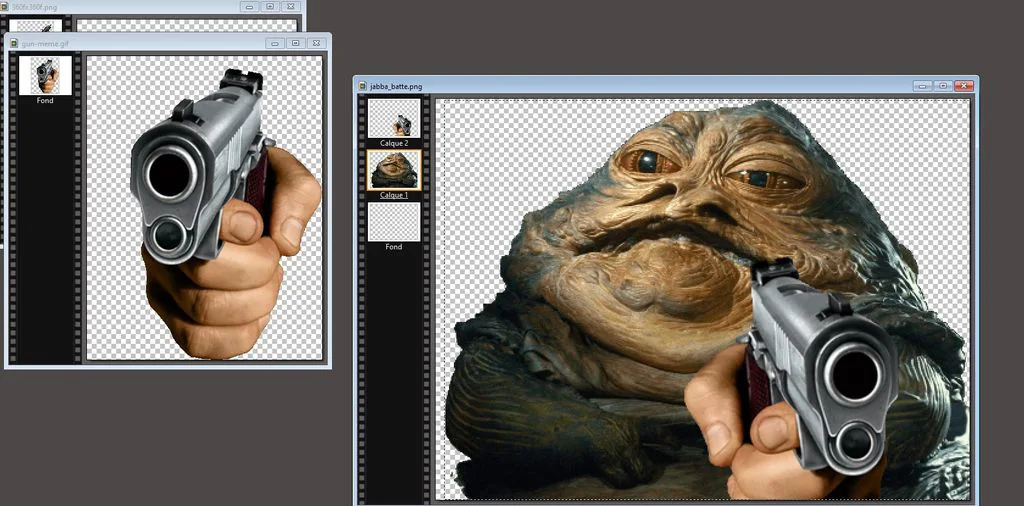This screenshot has height=506, width=1024.
Task: Click the document icon of gun-meme.gif window
Action: (x=14, y=43)
